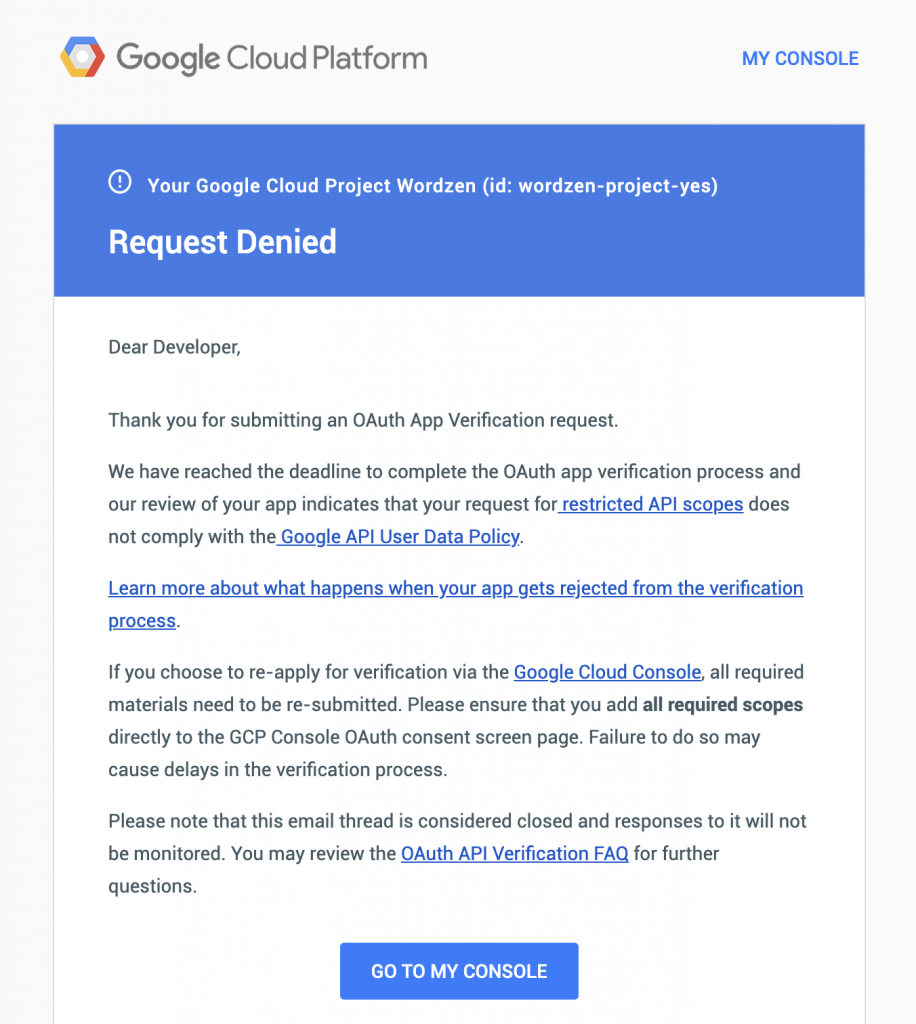Click the Google Cloud Platform hexagon logo
Screen dimensions: 916x1024
click(x=82, y=57)
